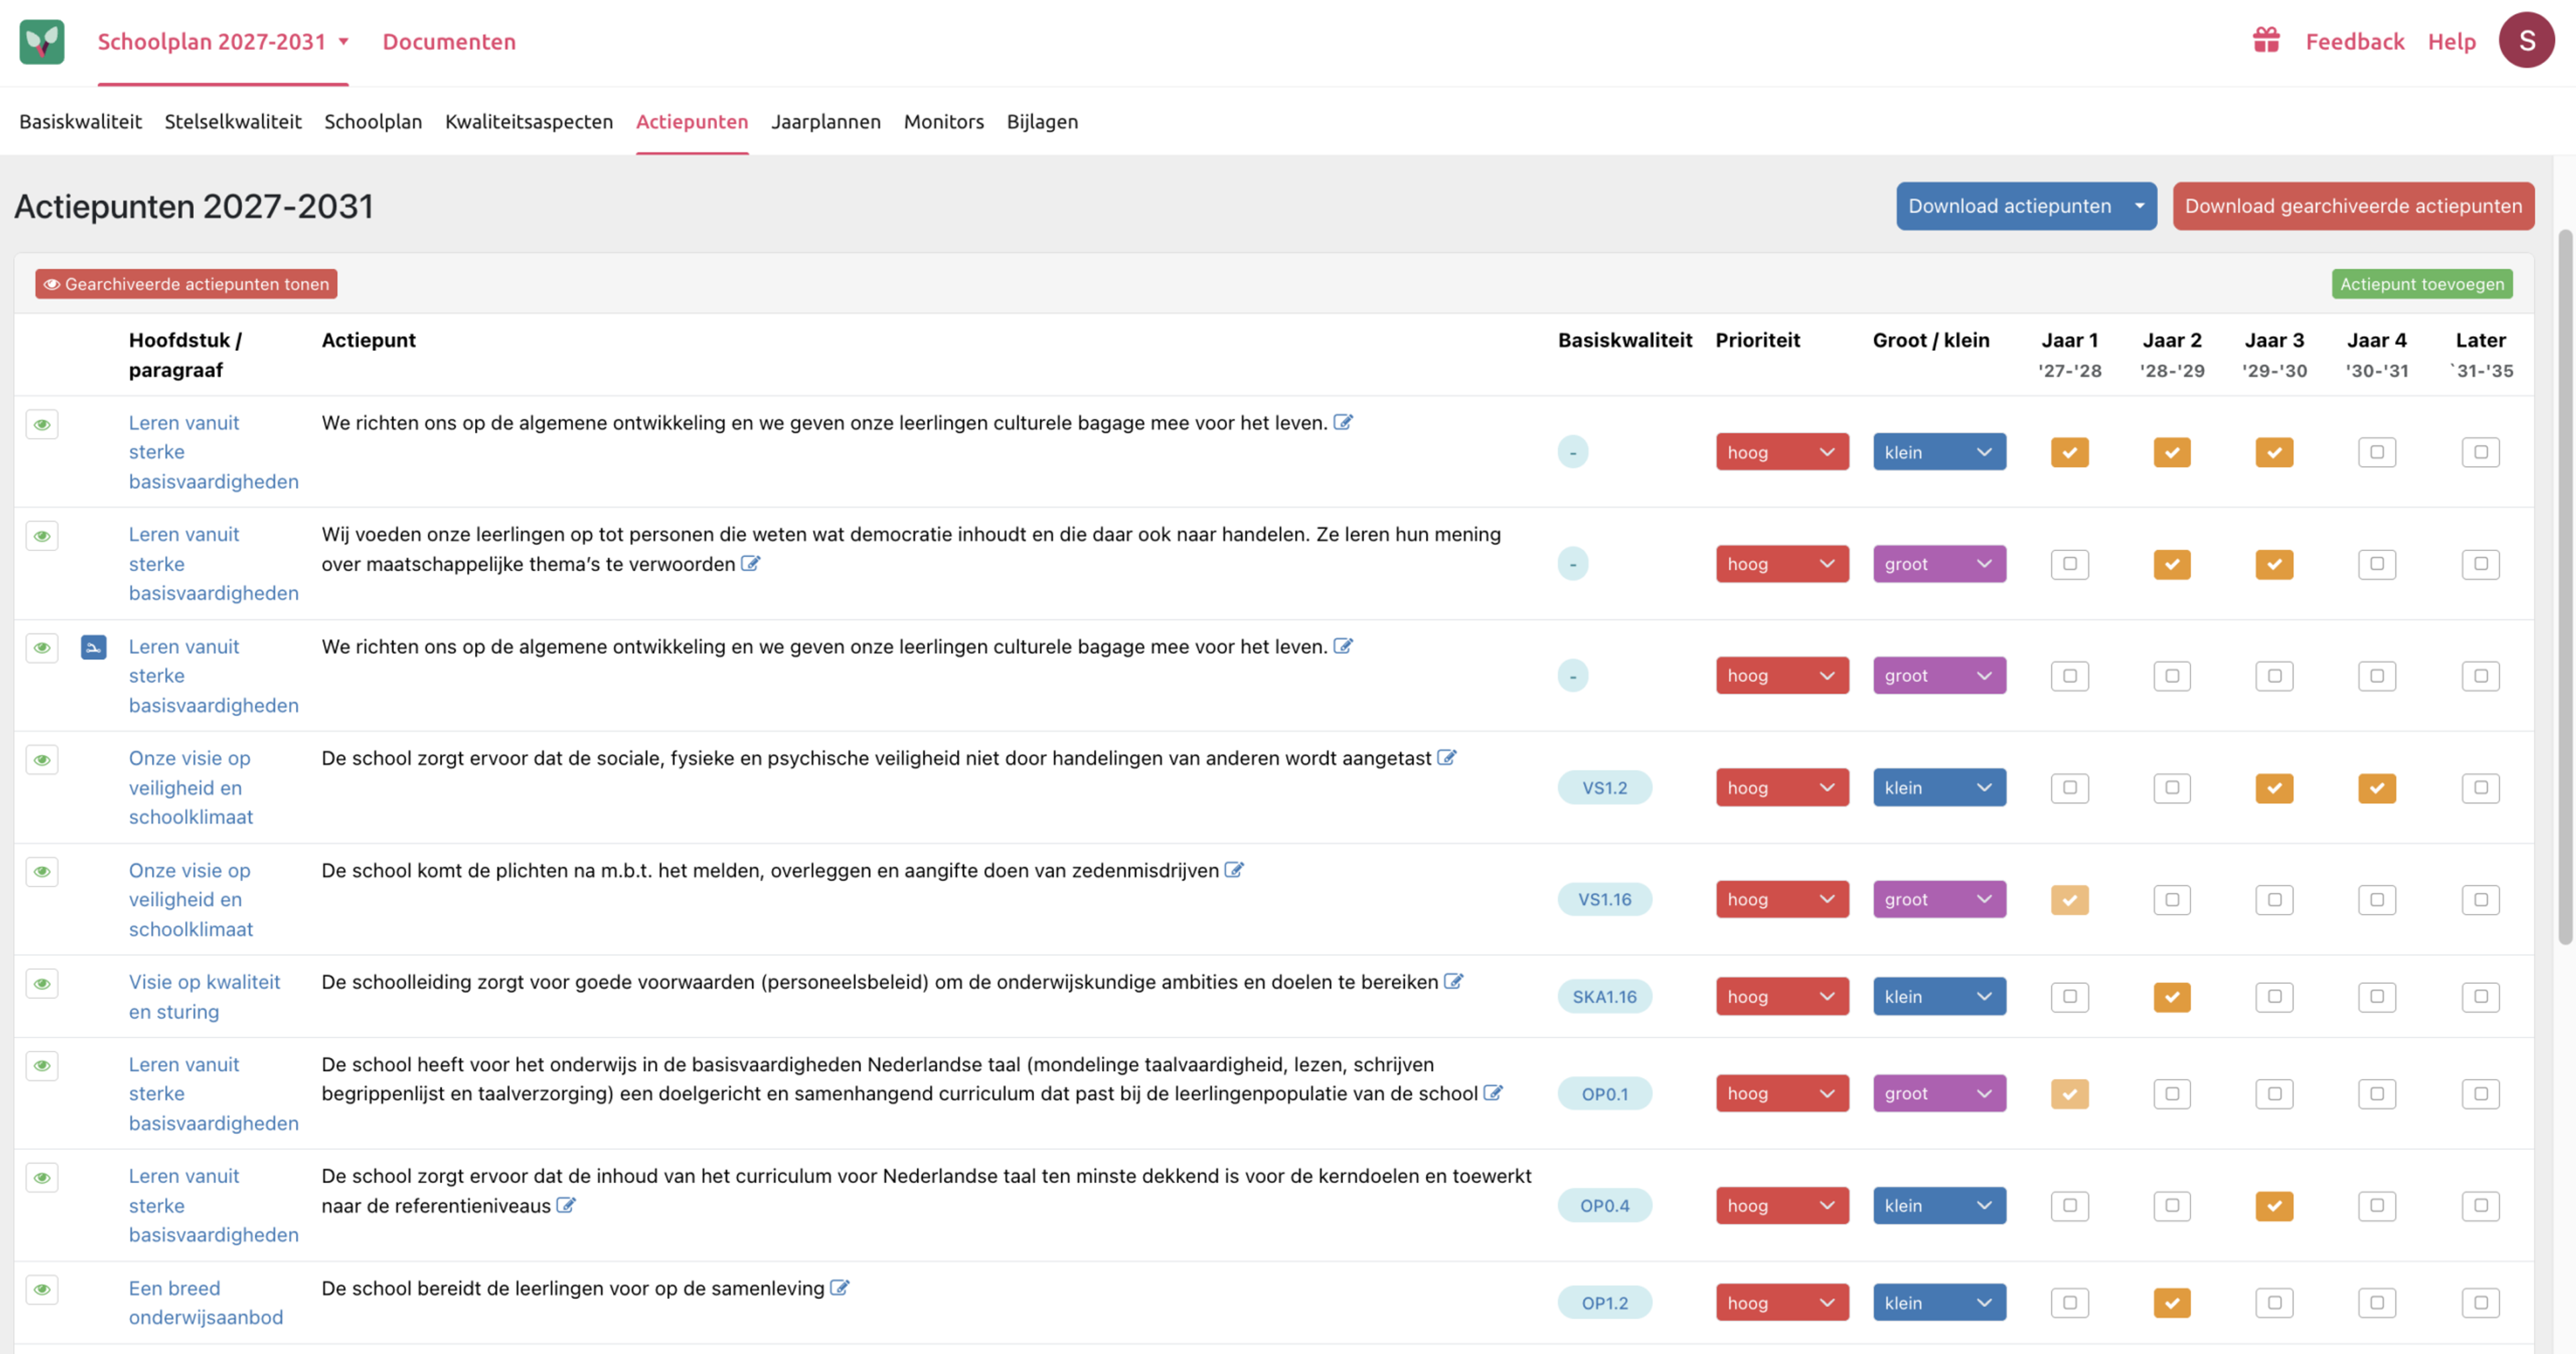
Task: Check Jaar 1 for the democratie actiepunt
Action: 2069,564
